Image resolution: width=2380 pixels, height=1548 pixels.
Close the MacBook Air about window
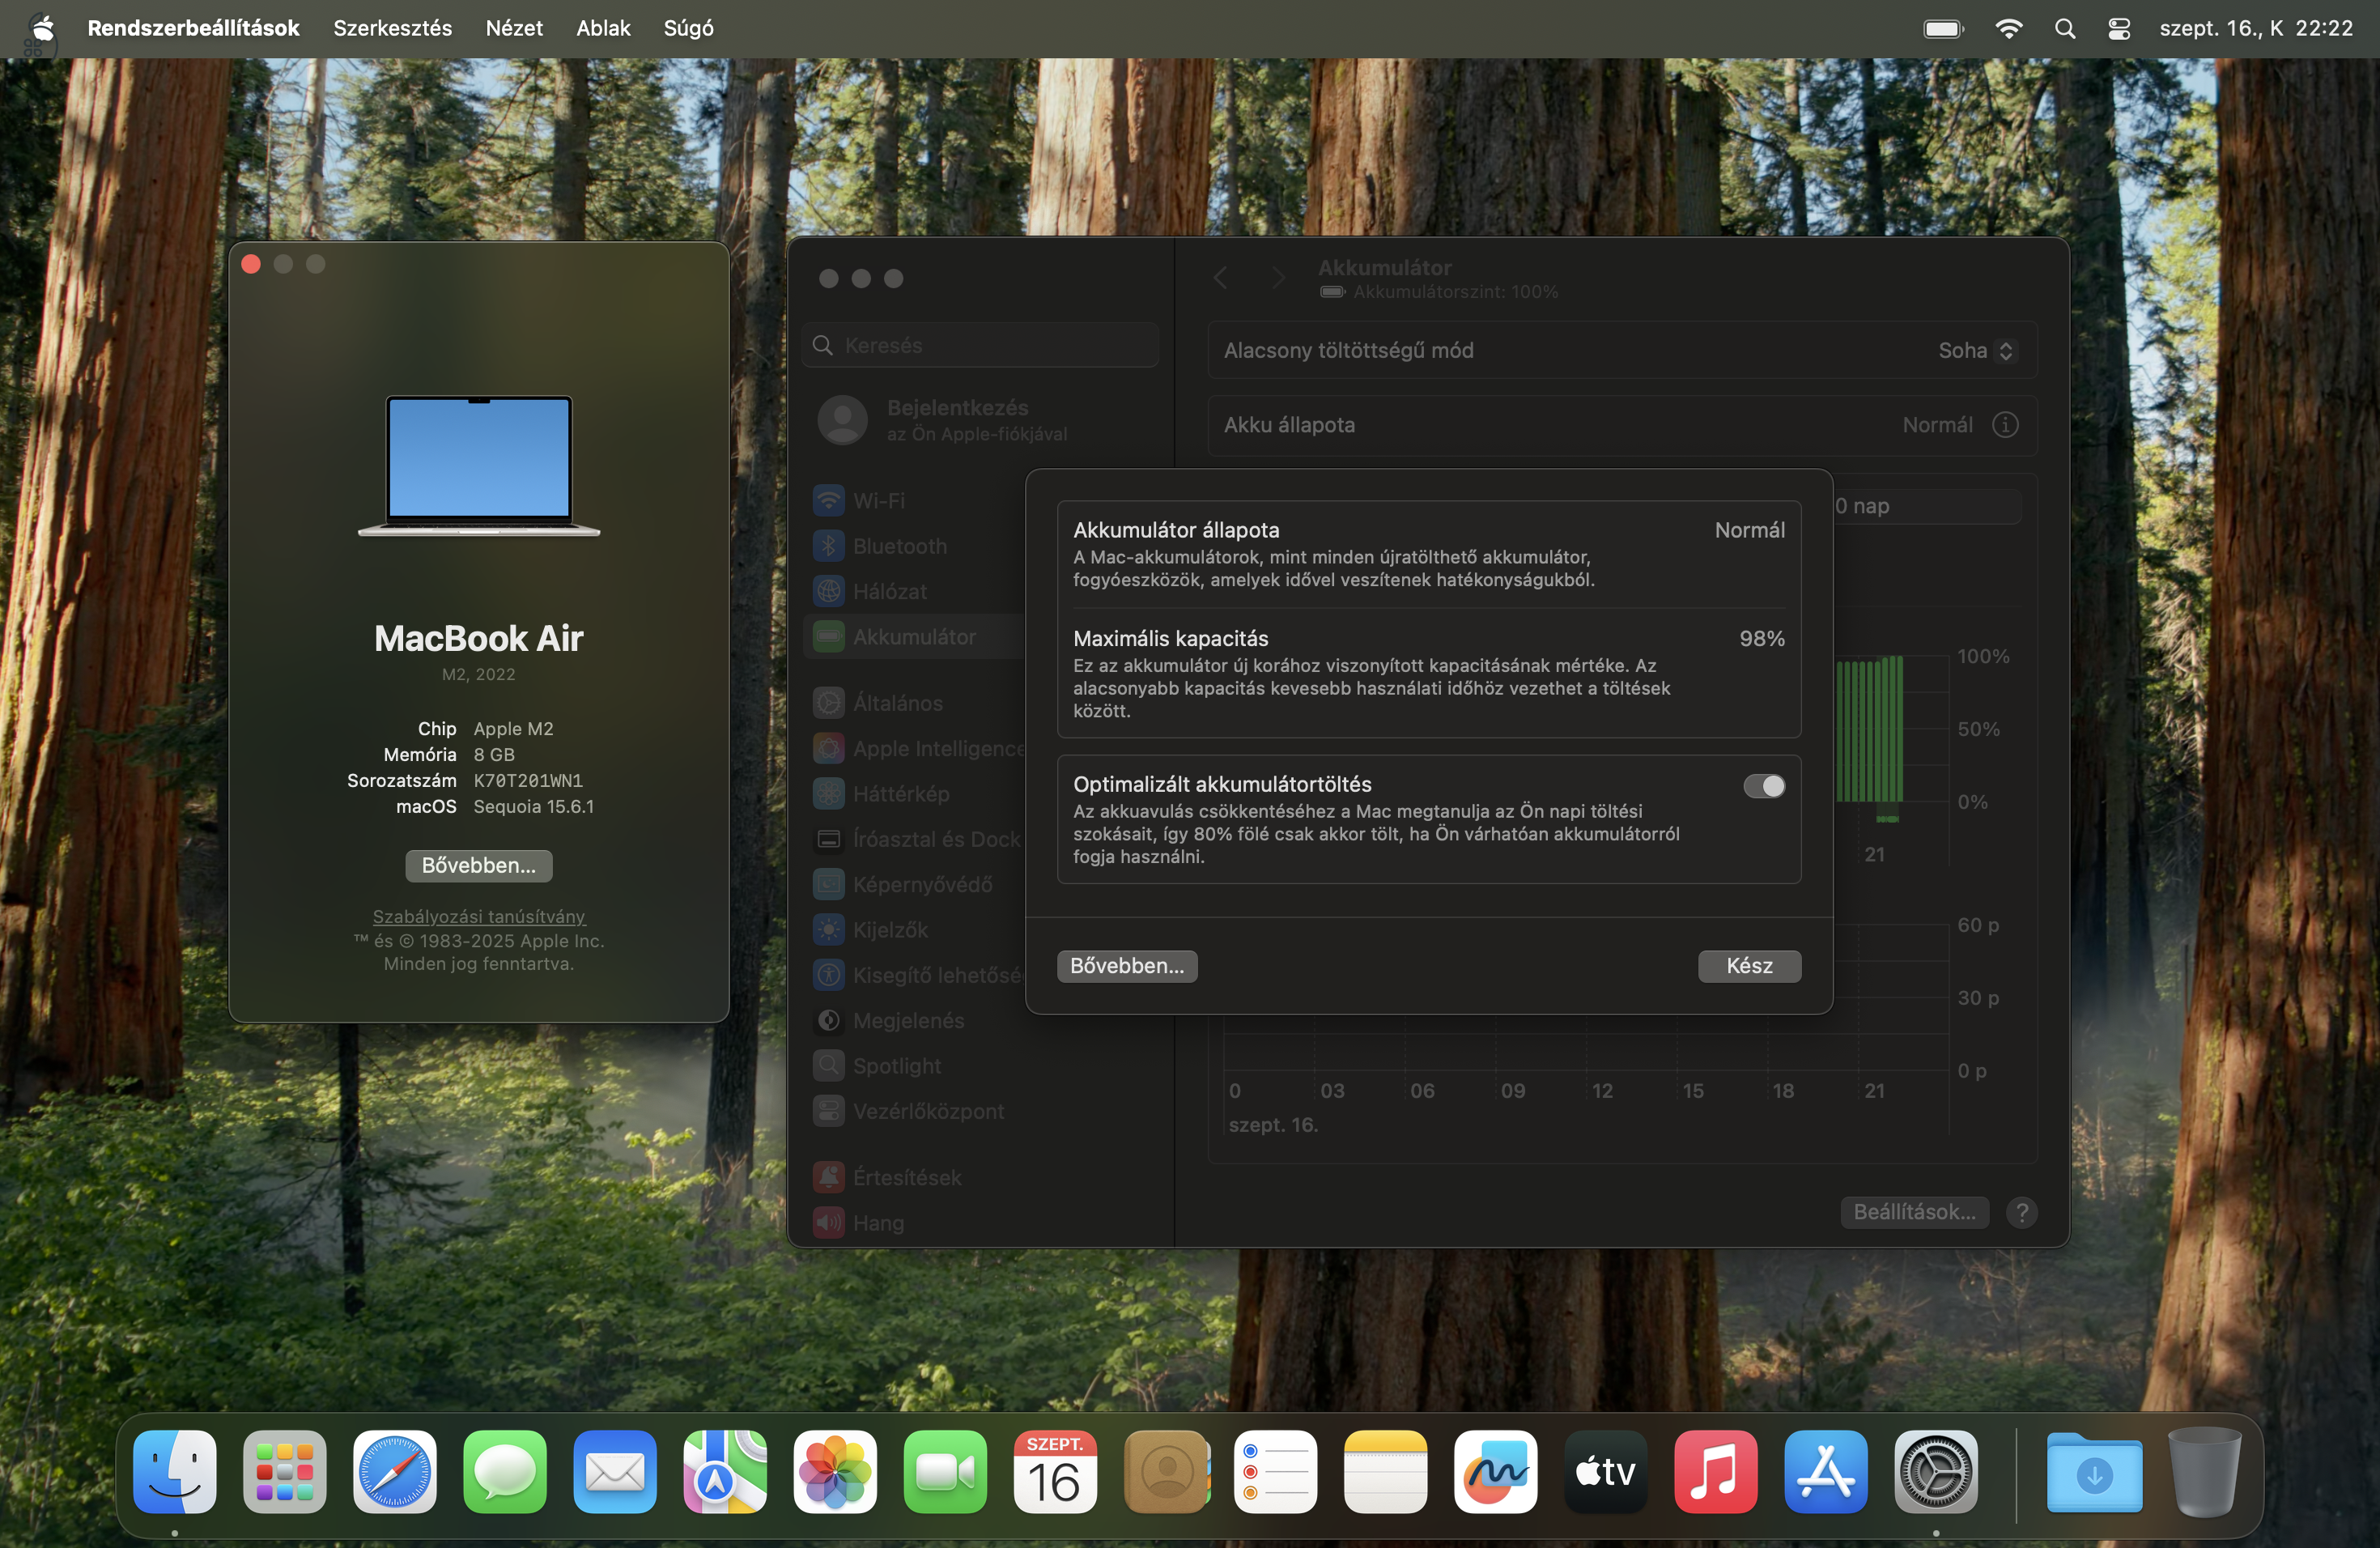[x=251, y=264]
